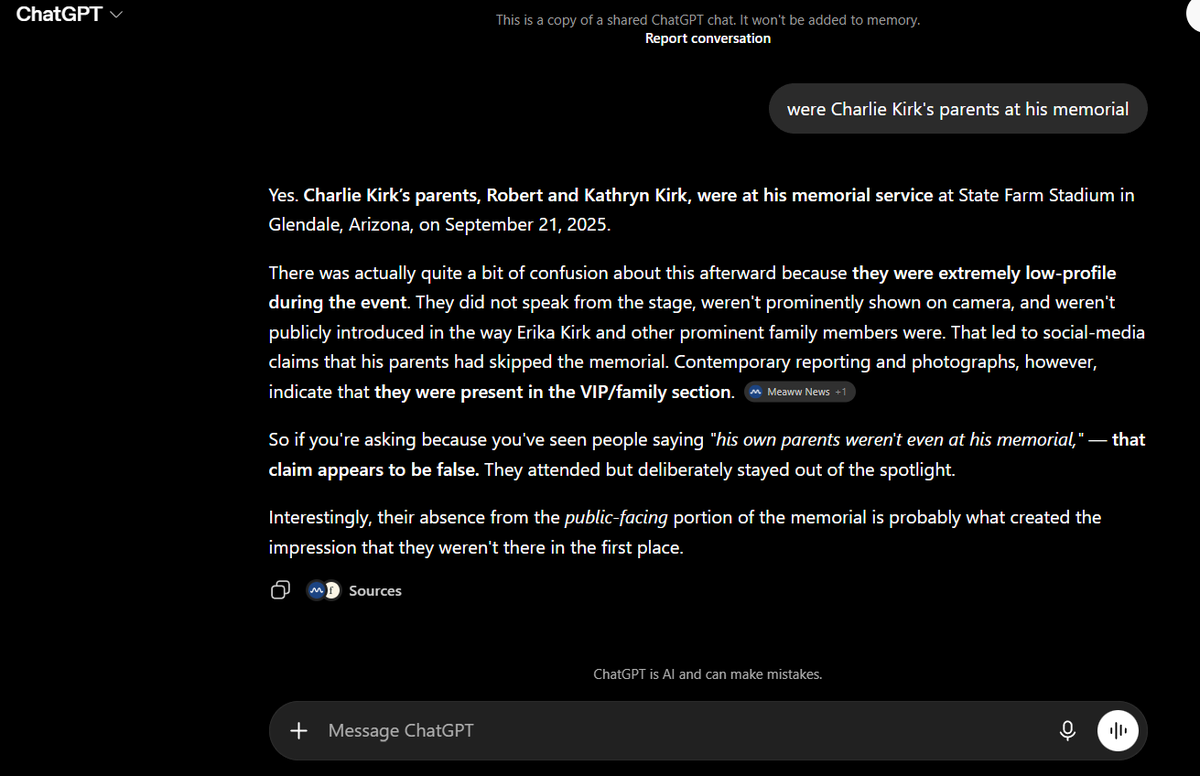Click the shared chat copy notice text

[708, 19]
